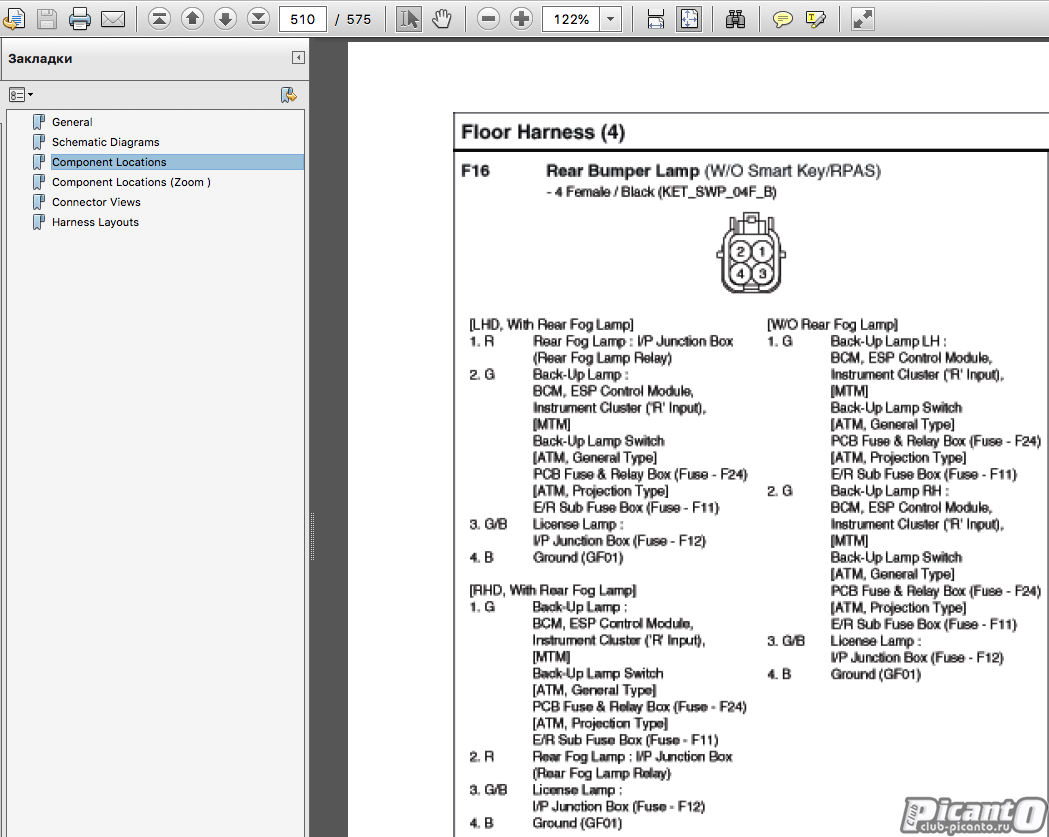Click the page number field showing 510
This screenshot has width=1049, height=837.
click(x=302, y=19)
